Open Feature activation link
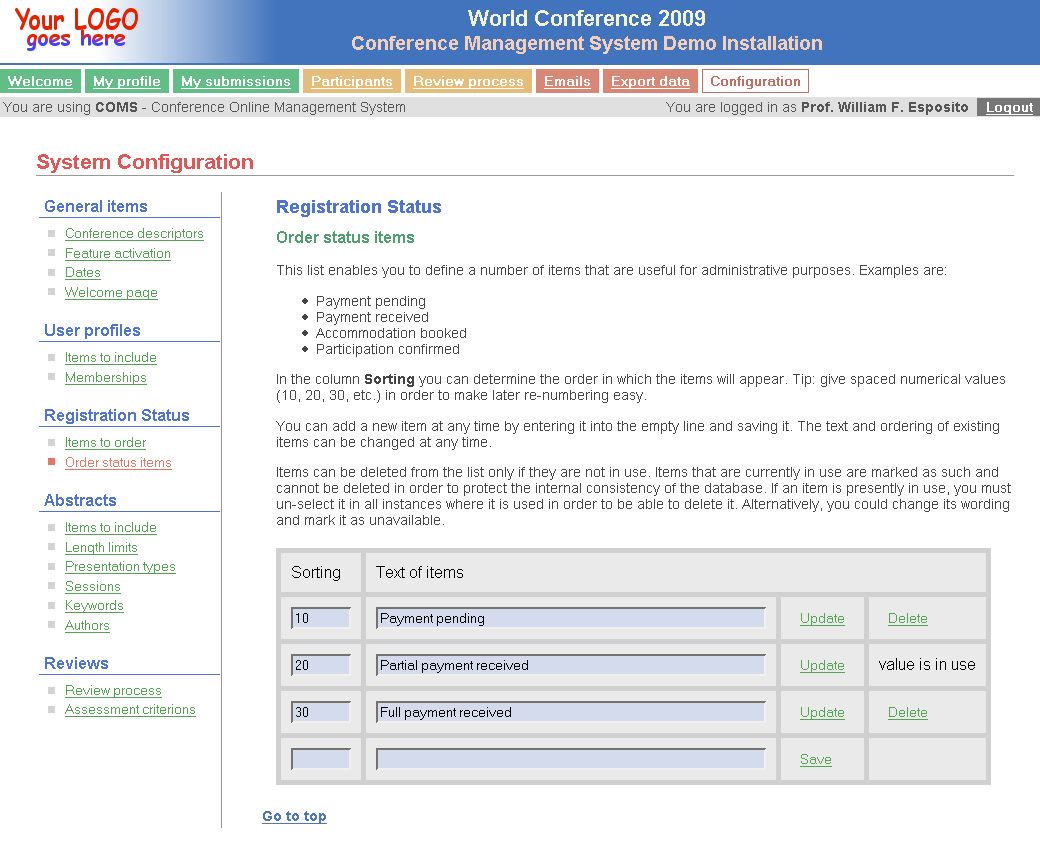 (117, 253)
